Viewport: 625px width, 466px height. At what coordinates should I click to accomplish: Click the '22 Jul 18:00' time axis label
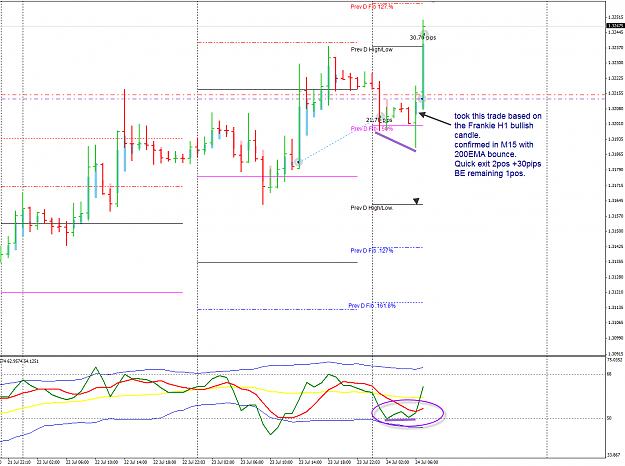coord(165,462)
